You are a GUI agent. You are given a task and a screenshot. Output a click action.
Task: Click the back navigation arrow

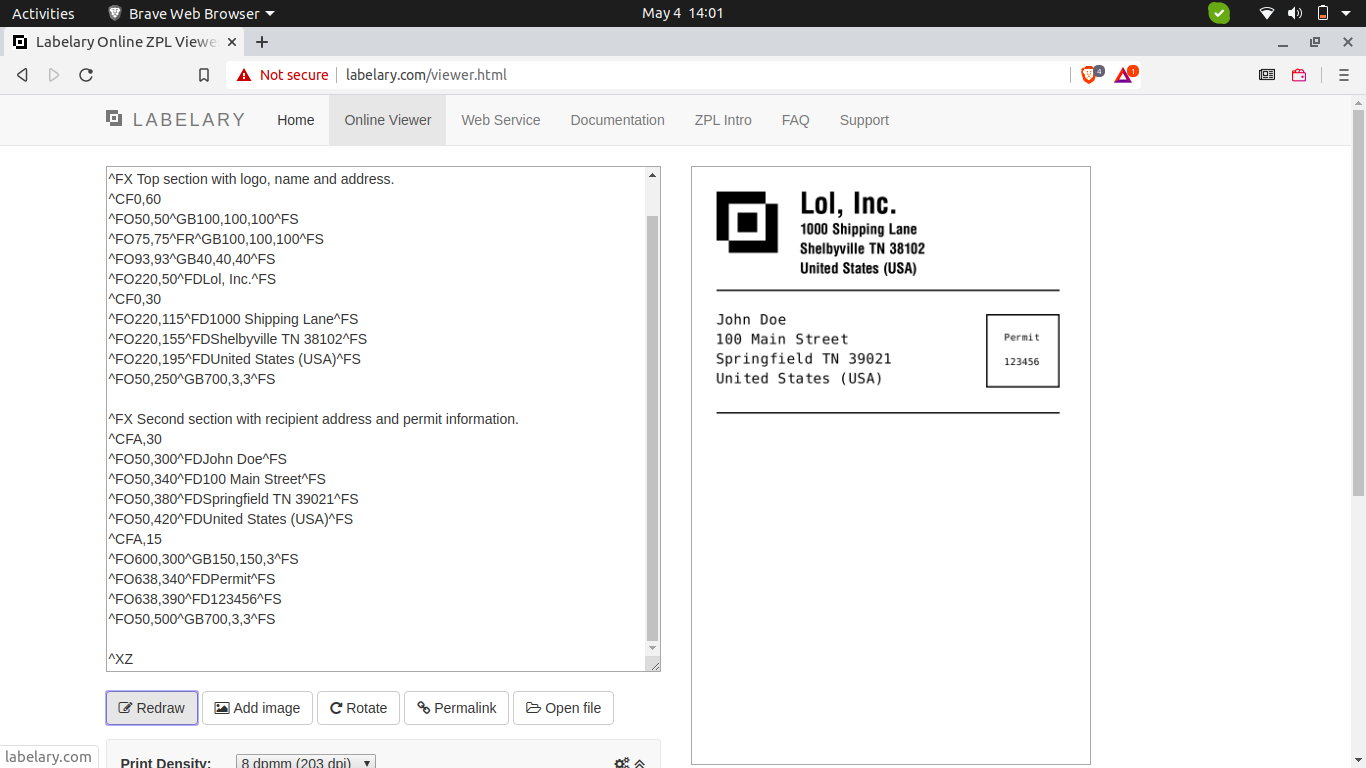pyautogui.click(x=22, y=74)
